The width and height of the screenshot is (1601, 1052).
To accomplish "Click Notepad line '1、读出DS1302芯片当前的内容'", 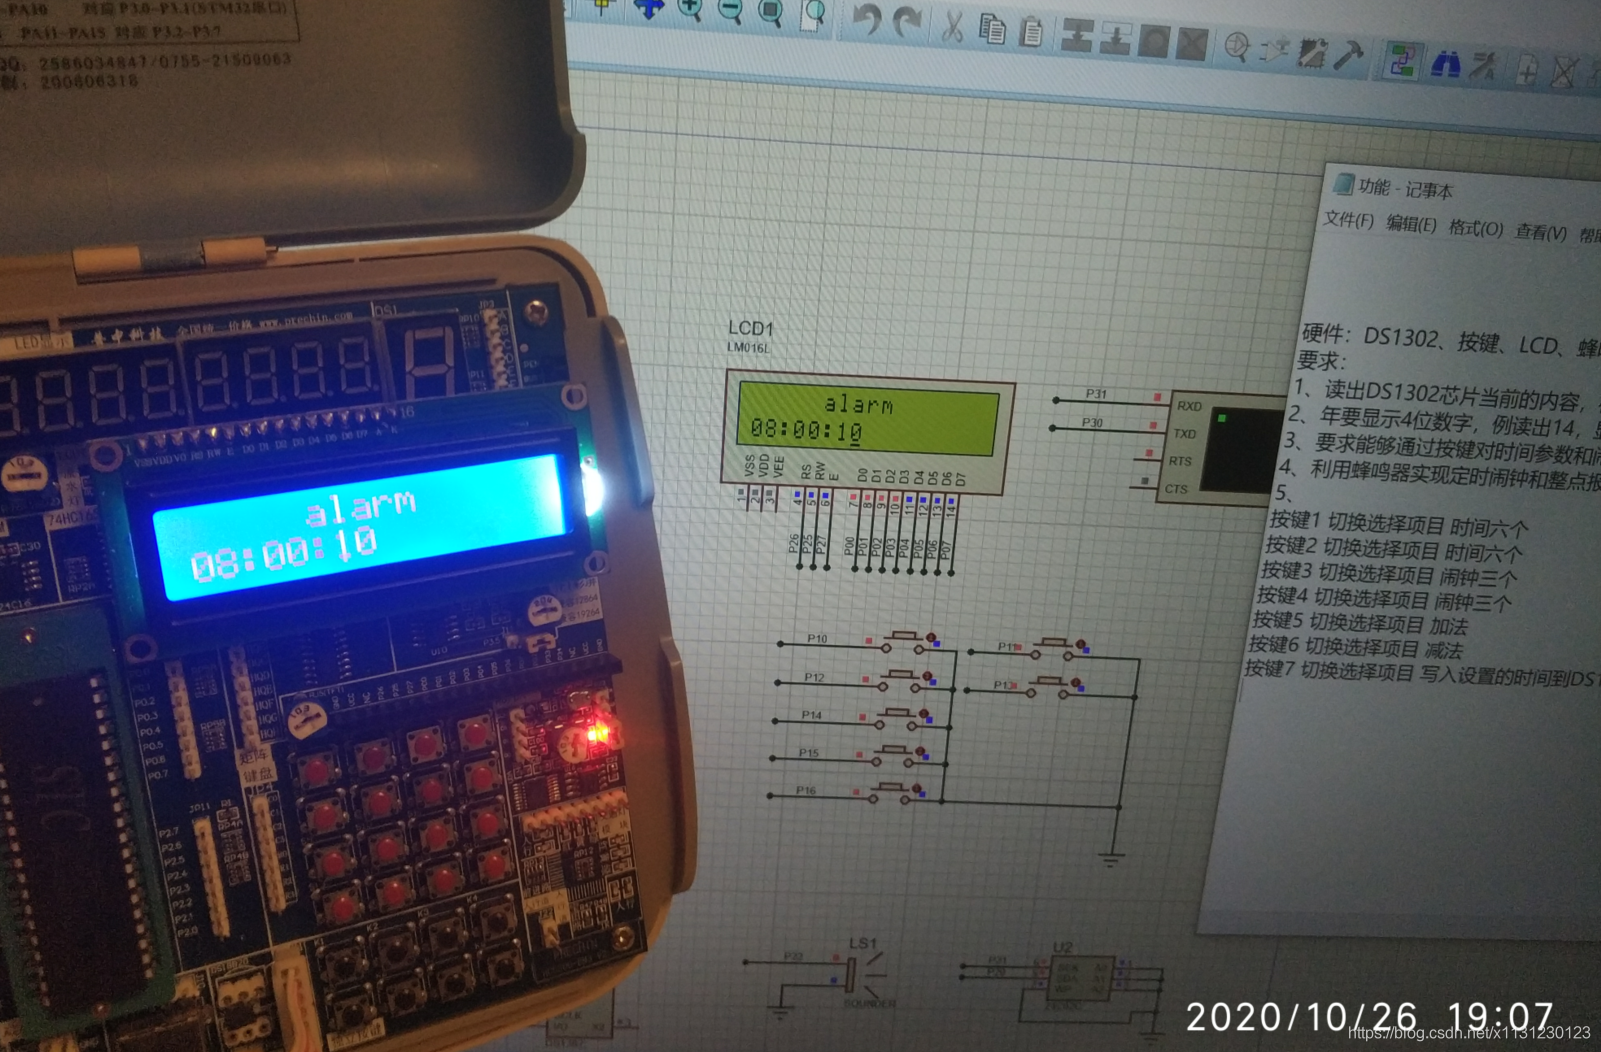I will click(x=1443, y=394).
